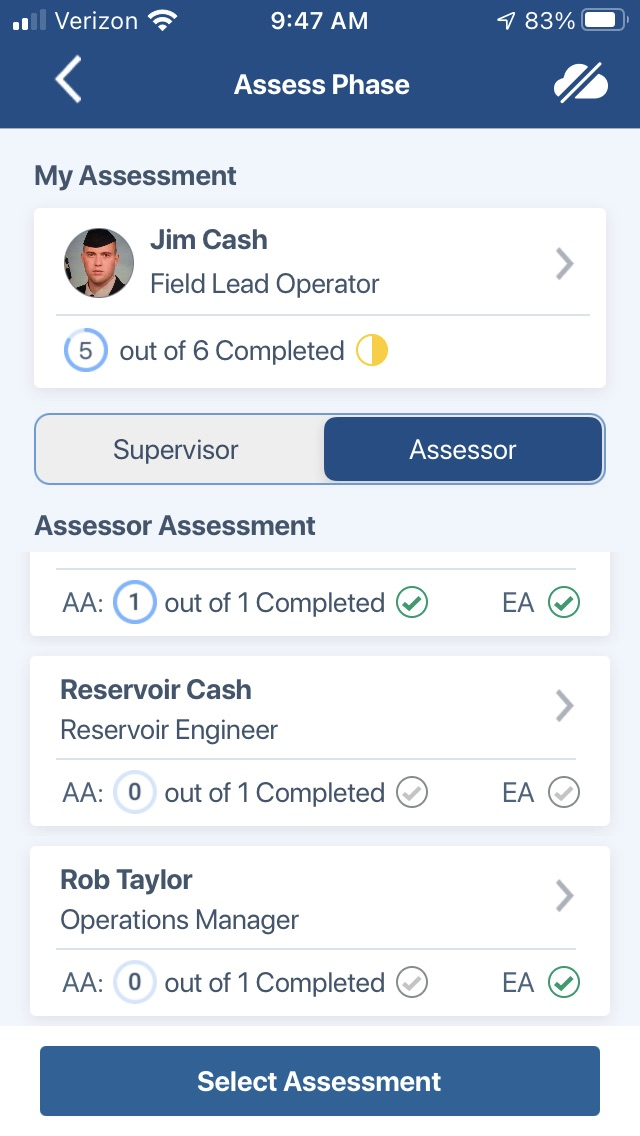The height and width of the screenshot is (1136, 640).
Task: Switch to the Assessor tab
Action: coord(463,449)
